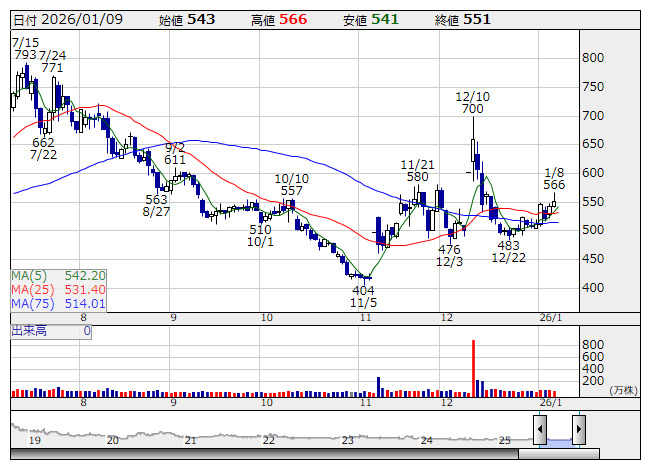Click year 24 in the overview timeline
The height and width of the screenshot is (470, 653).
click(x=425, y=440)
